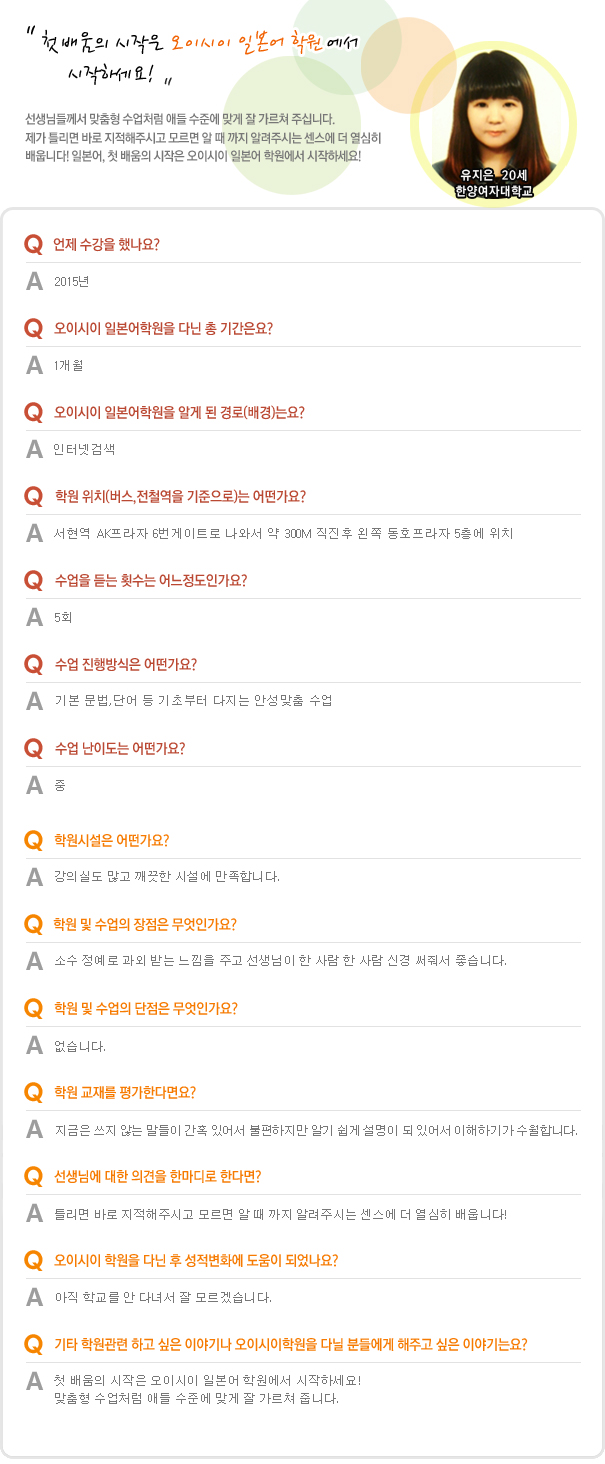
Task: Click the question '오이시이 일본어학원을 다닌 총 기간은요?'
Action: [164, 328]
